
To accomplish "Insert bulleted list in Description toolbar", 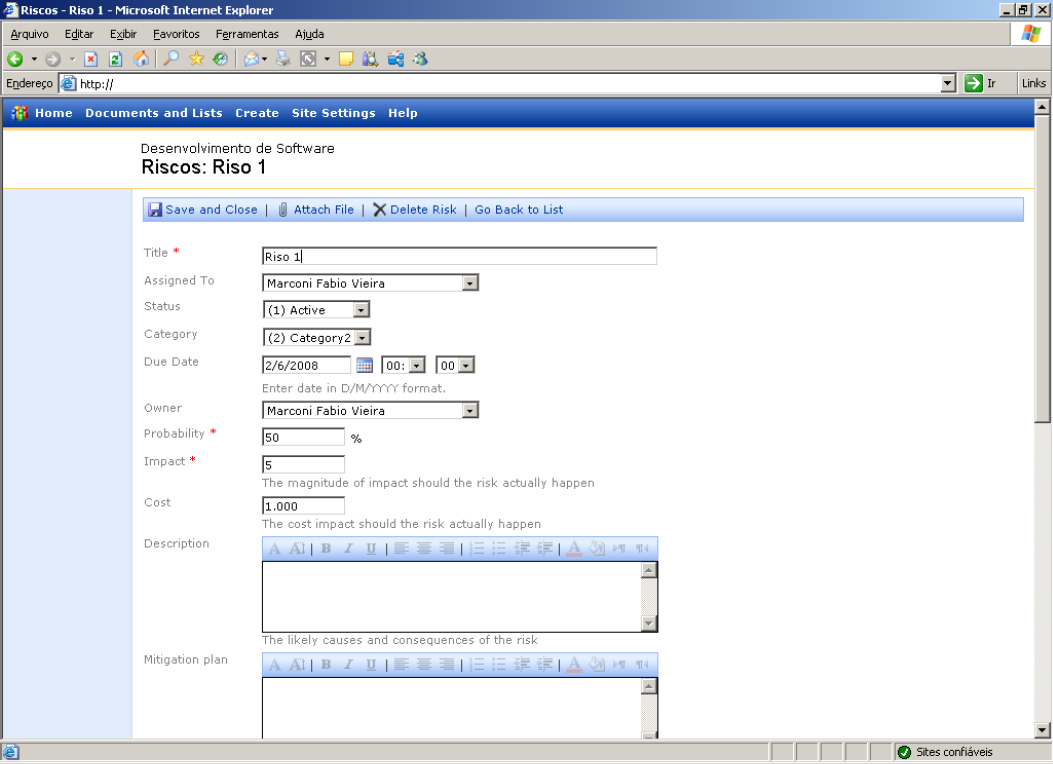I will pyautogui.click(x=499, y=548).
